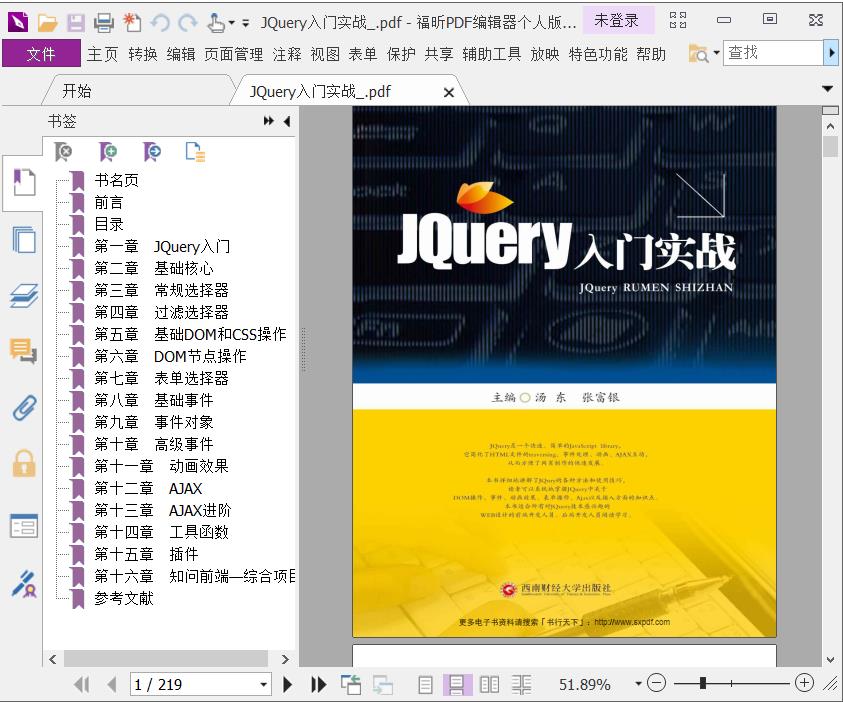Open the security lock sidebar icon
The image size is (843, 702).
point(24,464)
